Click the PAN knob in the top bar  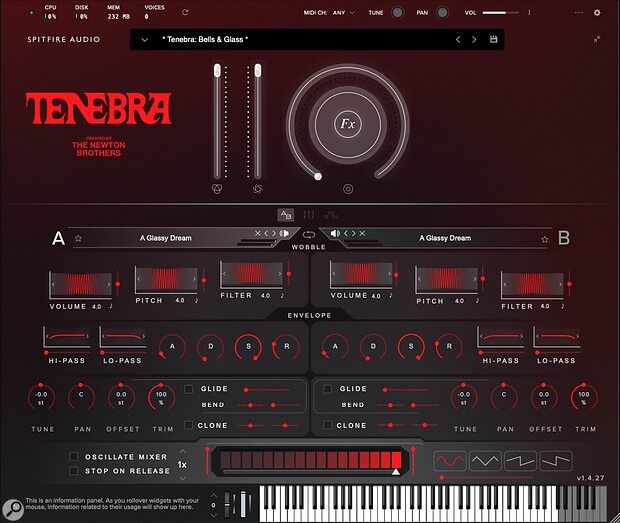(442, 13)
